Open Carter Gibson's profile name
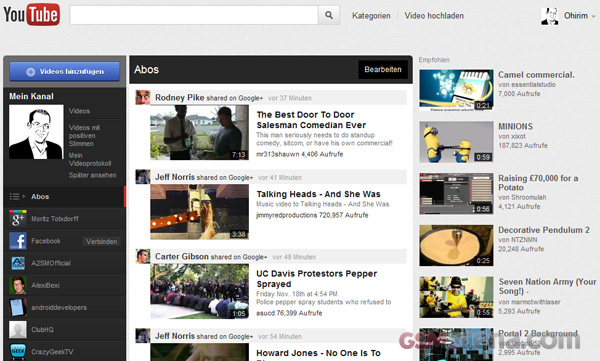 click(182, 256)
